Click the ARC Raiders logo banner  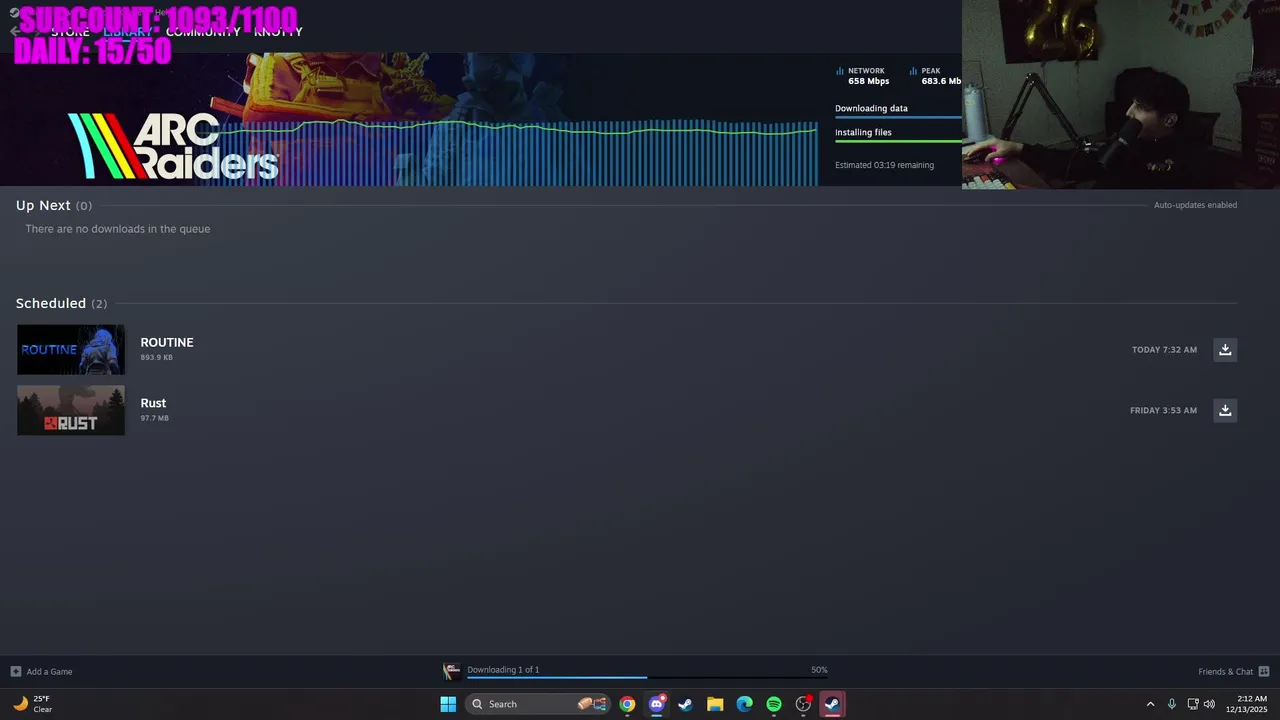[173, 147]
